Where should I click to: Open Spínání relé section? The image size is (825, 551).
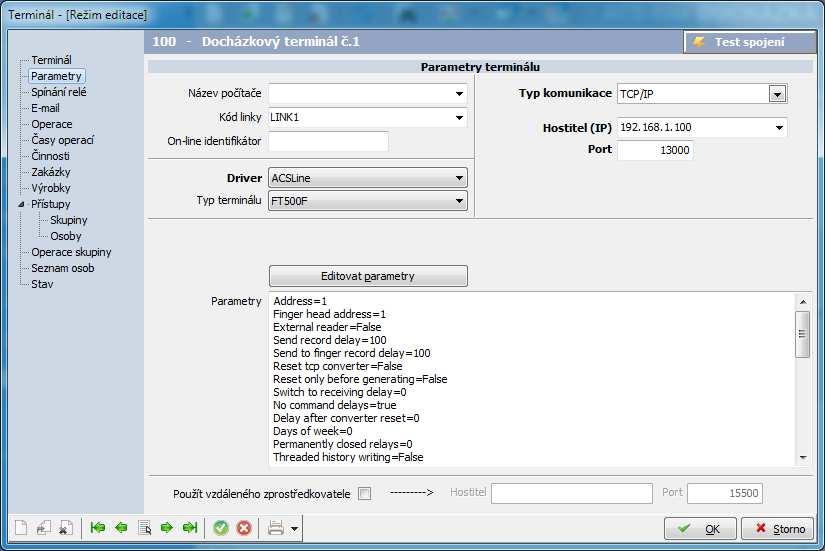pyautogui.click(x=59, y=92)
